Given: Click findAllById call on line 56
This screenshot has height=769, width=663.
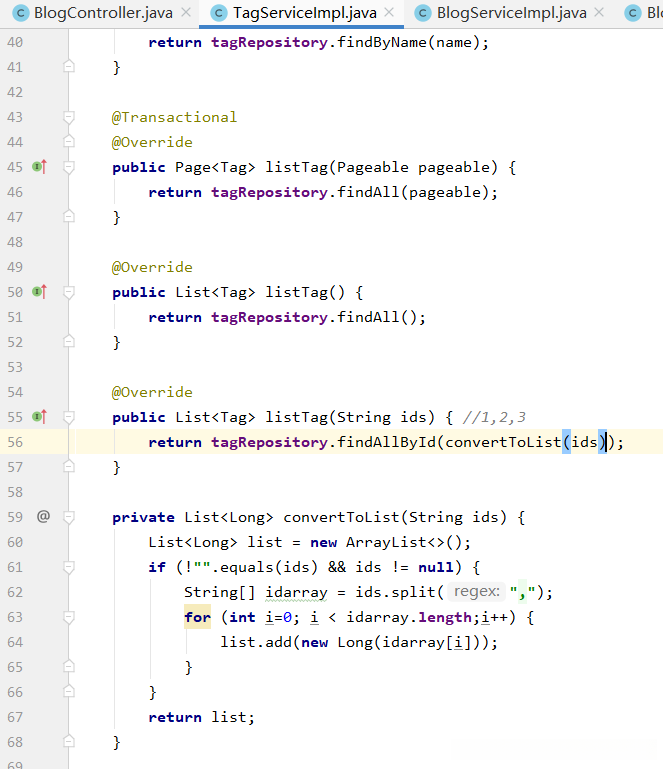Looking at the screenshot, I should coord(386,442).
